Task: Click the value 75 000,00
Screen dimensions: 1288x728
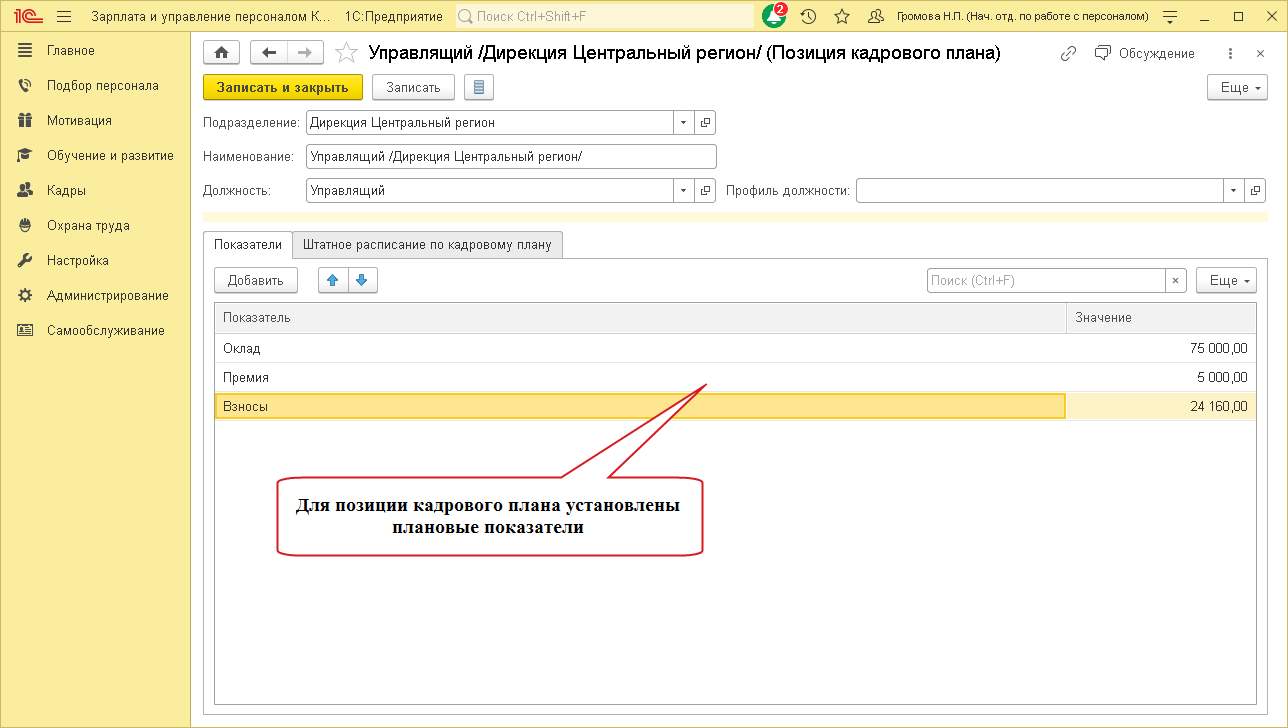Action: (x=1218, y=349)
